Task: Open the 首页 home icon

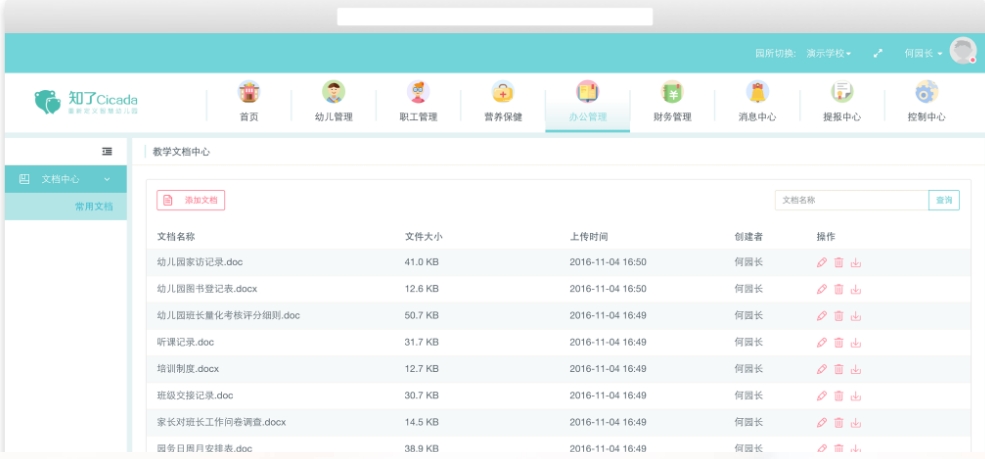Action: point(248,93)
